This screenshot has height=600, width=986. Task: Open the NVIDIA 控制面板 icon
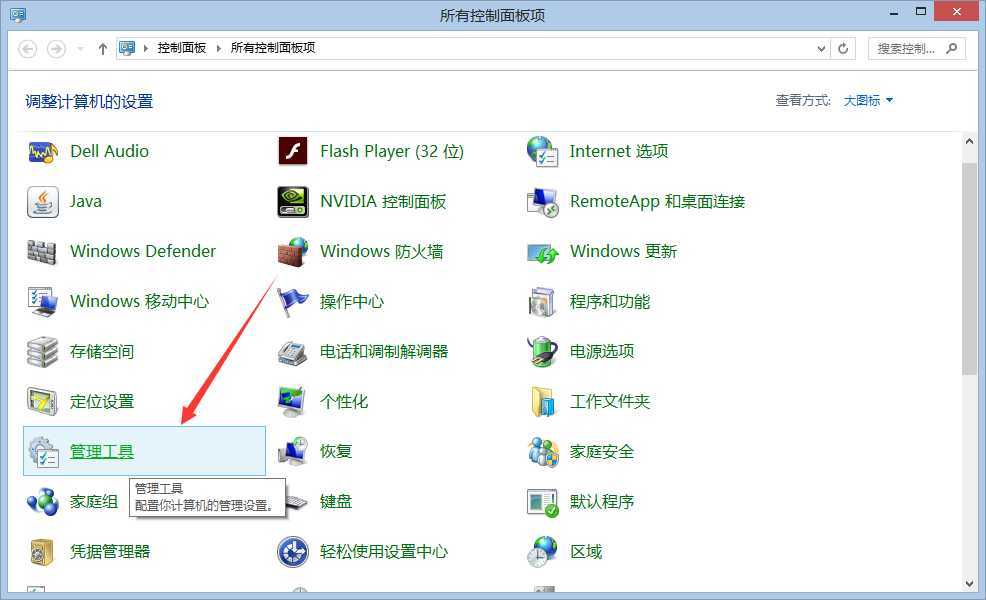pos(293,202)
